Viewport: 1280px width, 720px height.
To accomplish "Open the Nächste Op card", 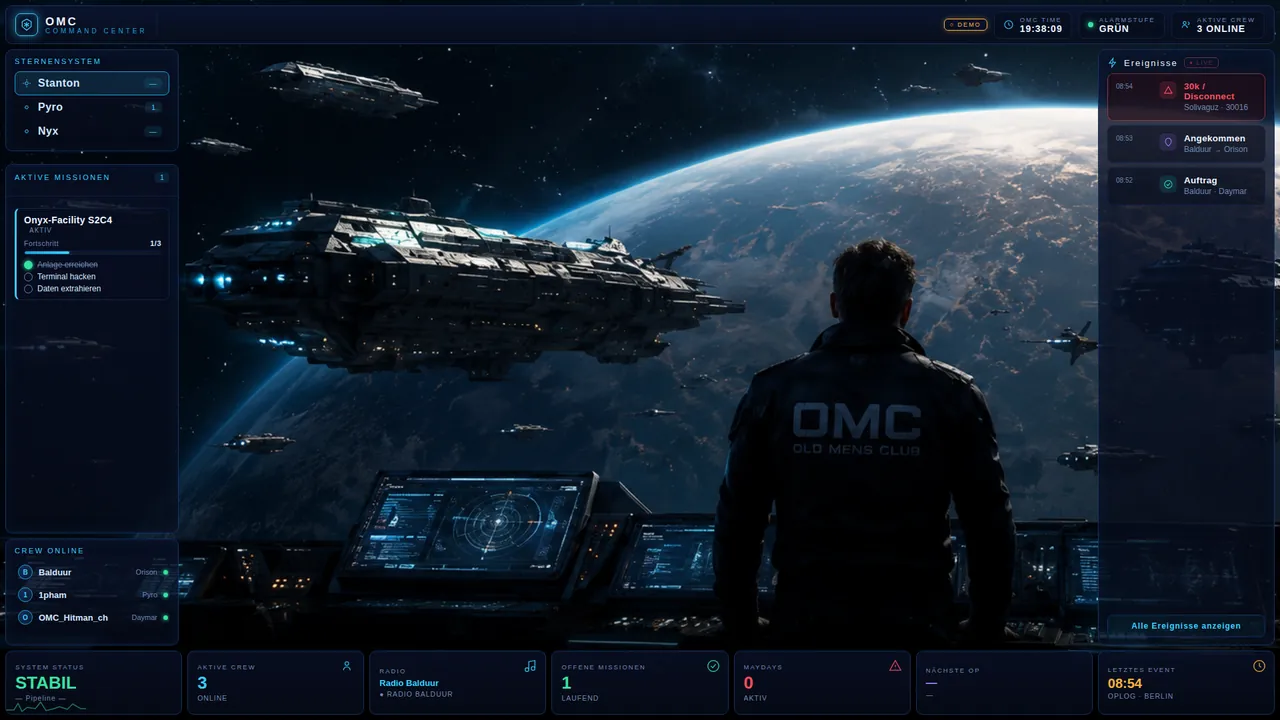I will point(1004,683).
